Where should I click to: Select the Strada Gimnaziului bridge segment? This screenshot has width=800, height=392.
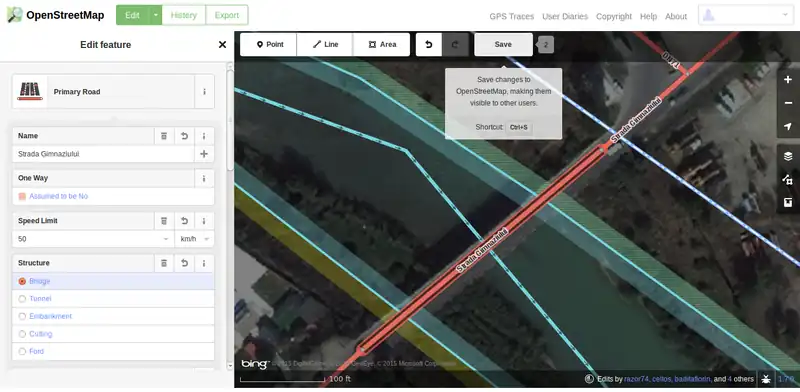[x=482, y=250]
